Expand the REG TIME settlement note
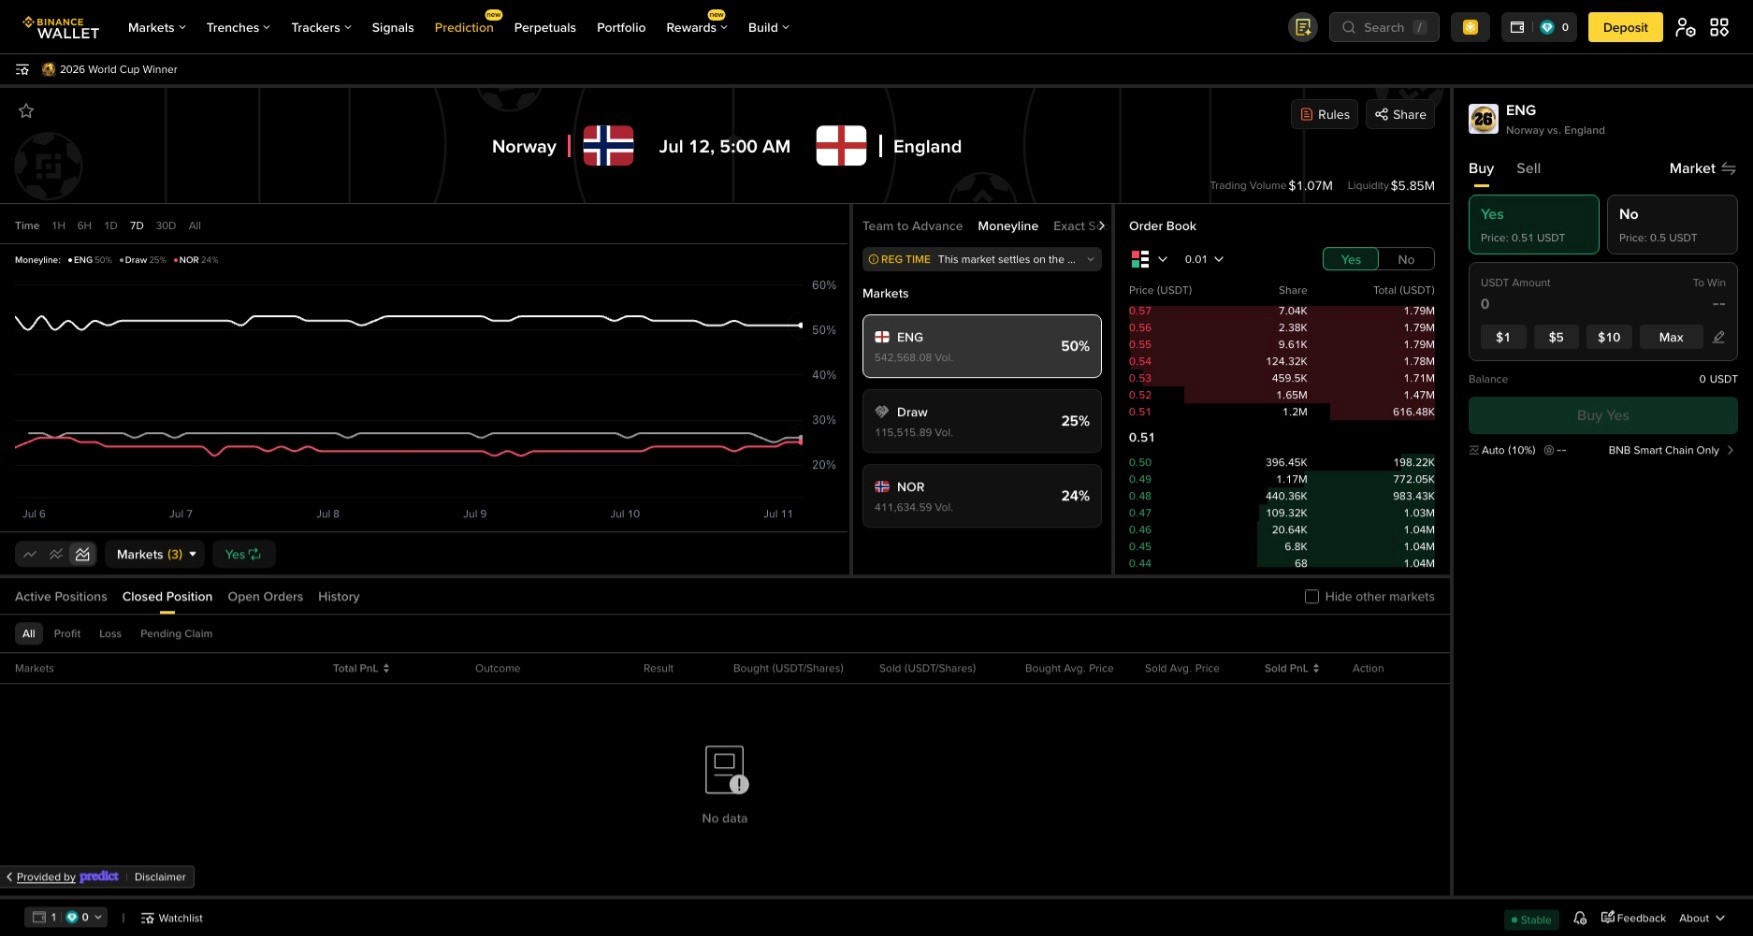The height and width of the screenshot is (936, 1753). [x=982, y=259]
